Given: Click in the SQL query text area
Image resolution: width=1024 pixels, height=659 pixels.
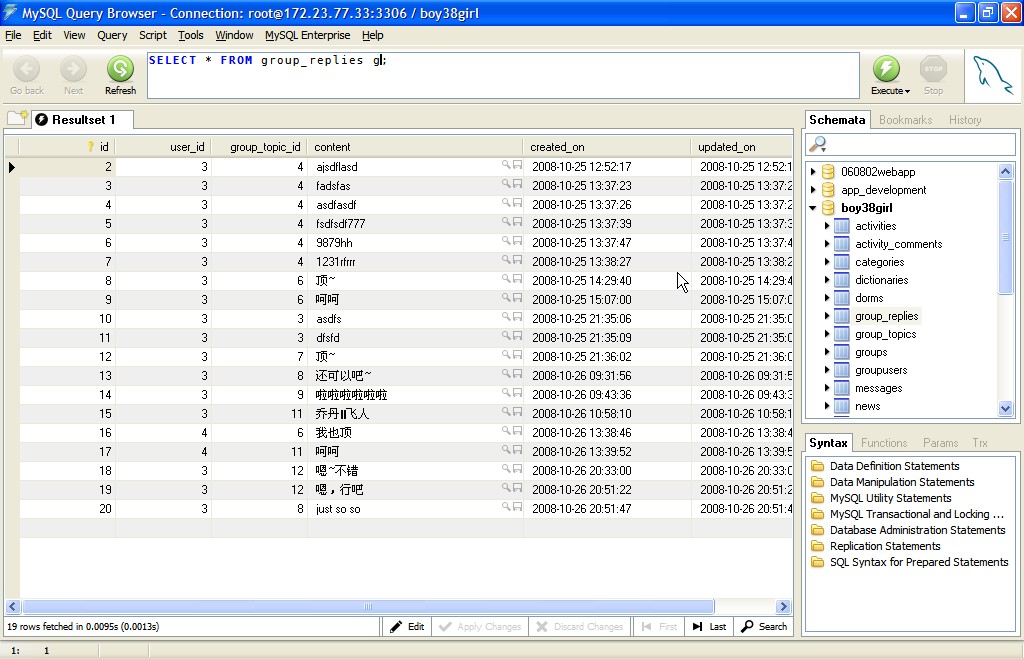Looking at the screenshot, I should coord(503,76).
